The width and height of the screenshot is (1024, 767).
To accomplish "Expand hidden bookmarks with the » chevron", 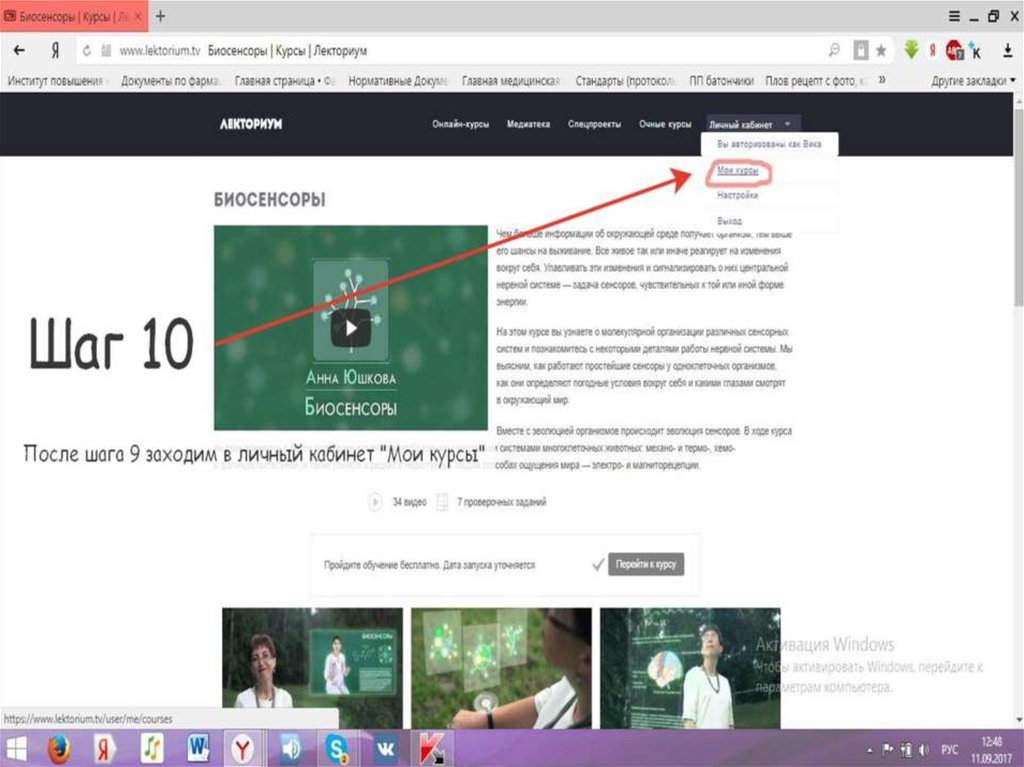I will [882, 80].
